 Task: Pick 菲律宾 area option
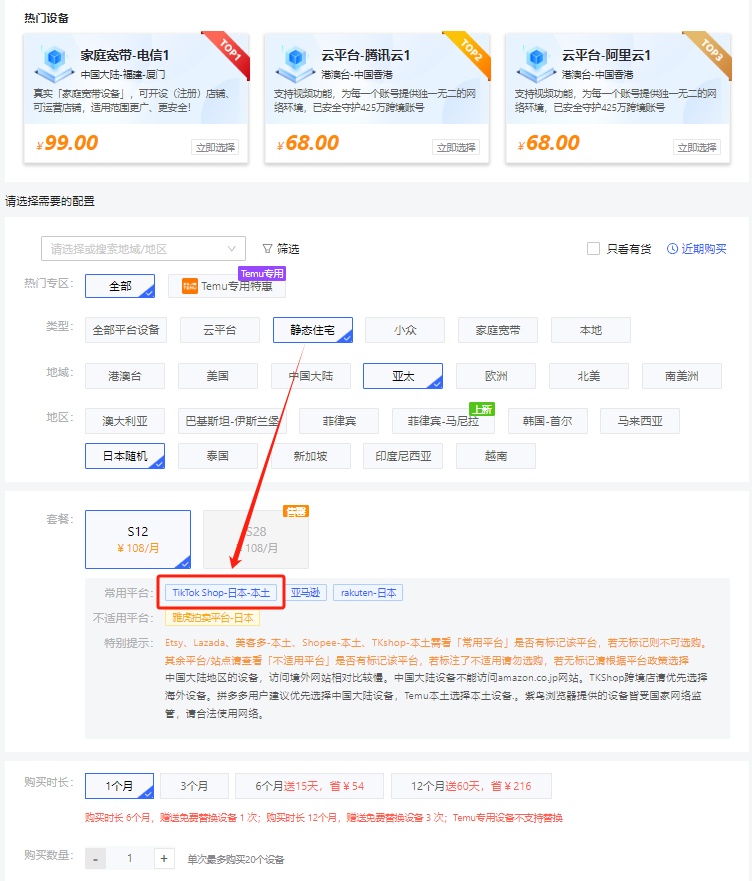339,421
